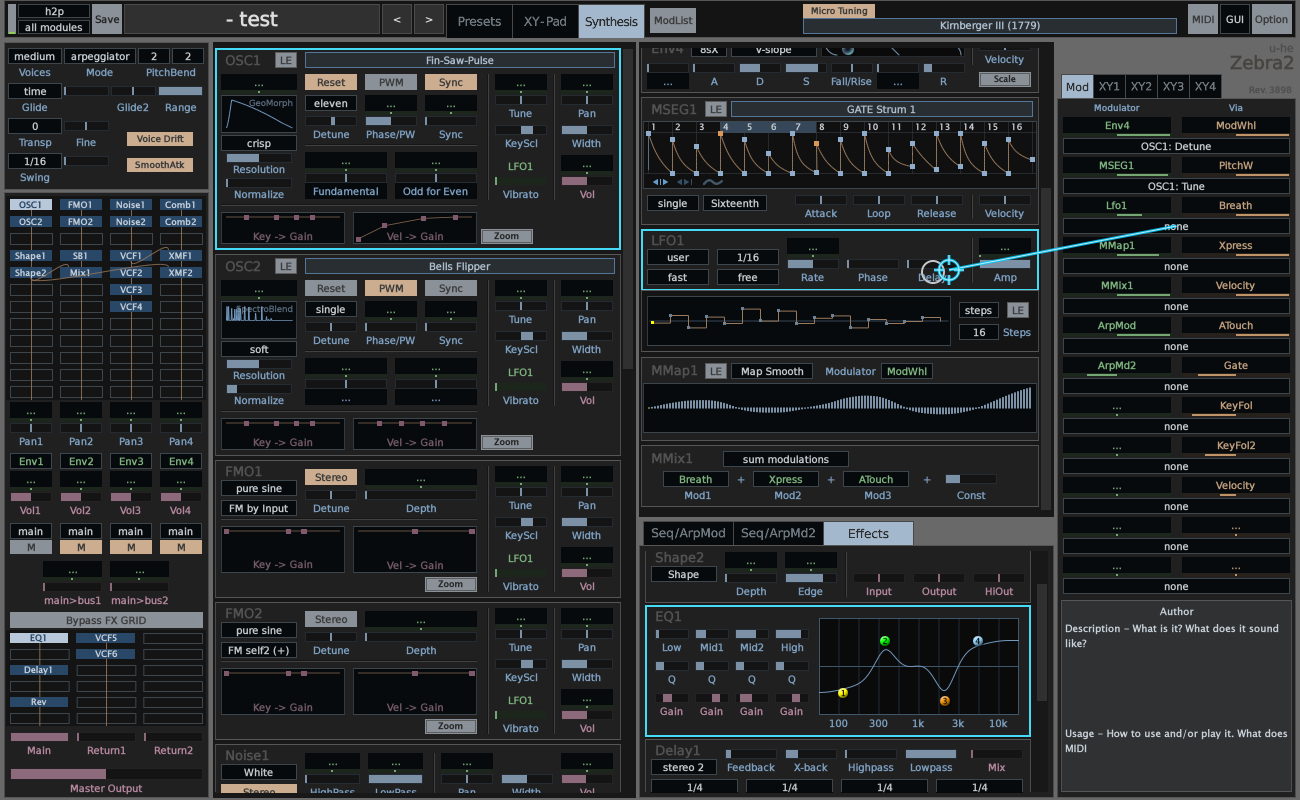Click the OSC1: Detune modulation target slot
This screenshot has height=800, width=1300.
1178,146
